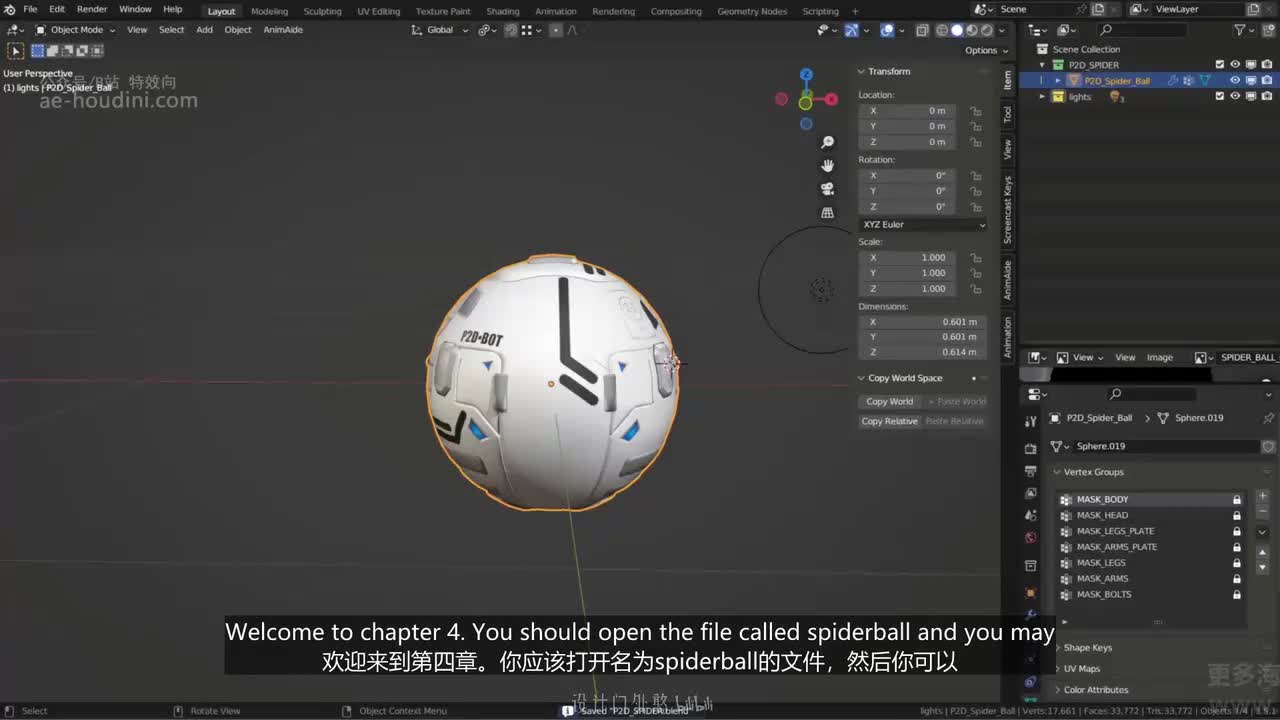Toggle lights collection exclude checkbox
Screen dimensions: 1280x720
(x=1219, y=97)
